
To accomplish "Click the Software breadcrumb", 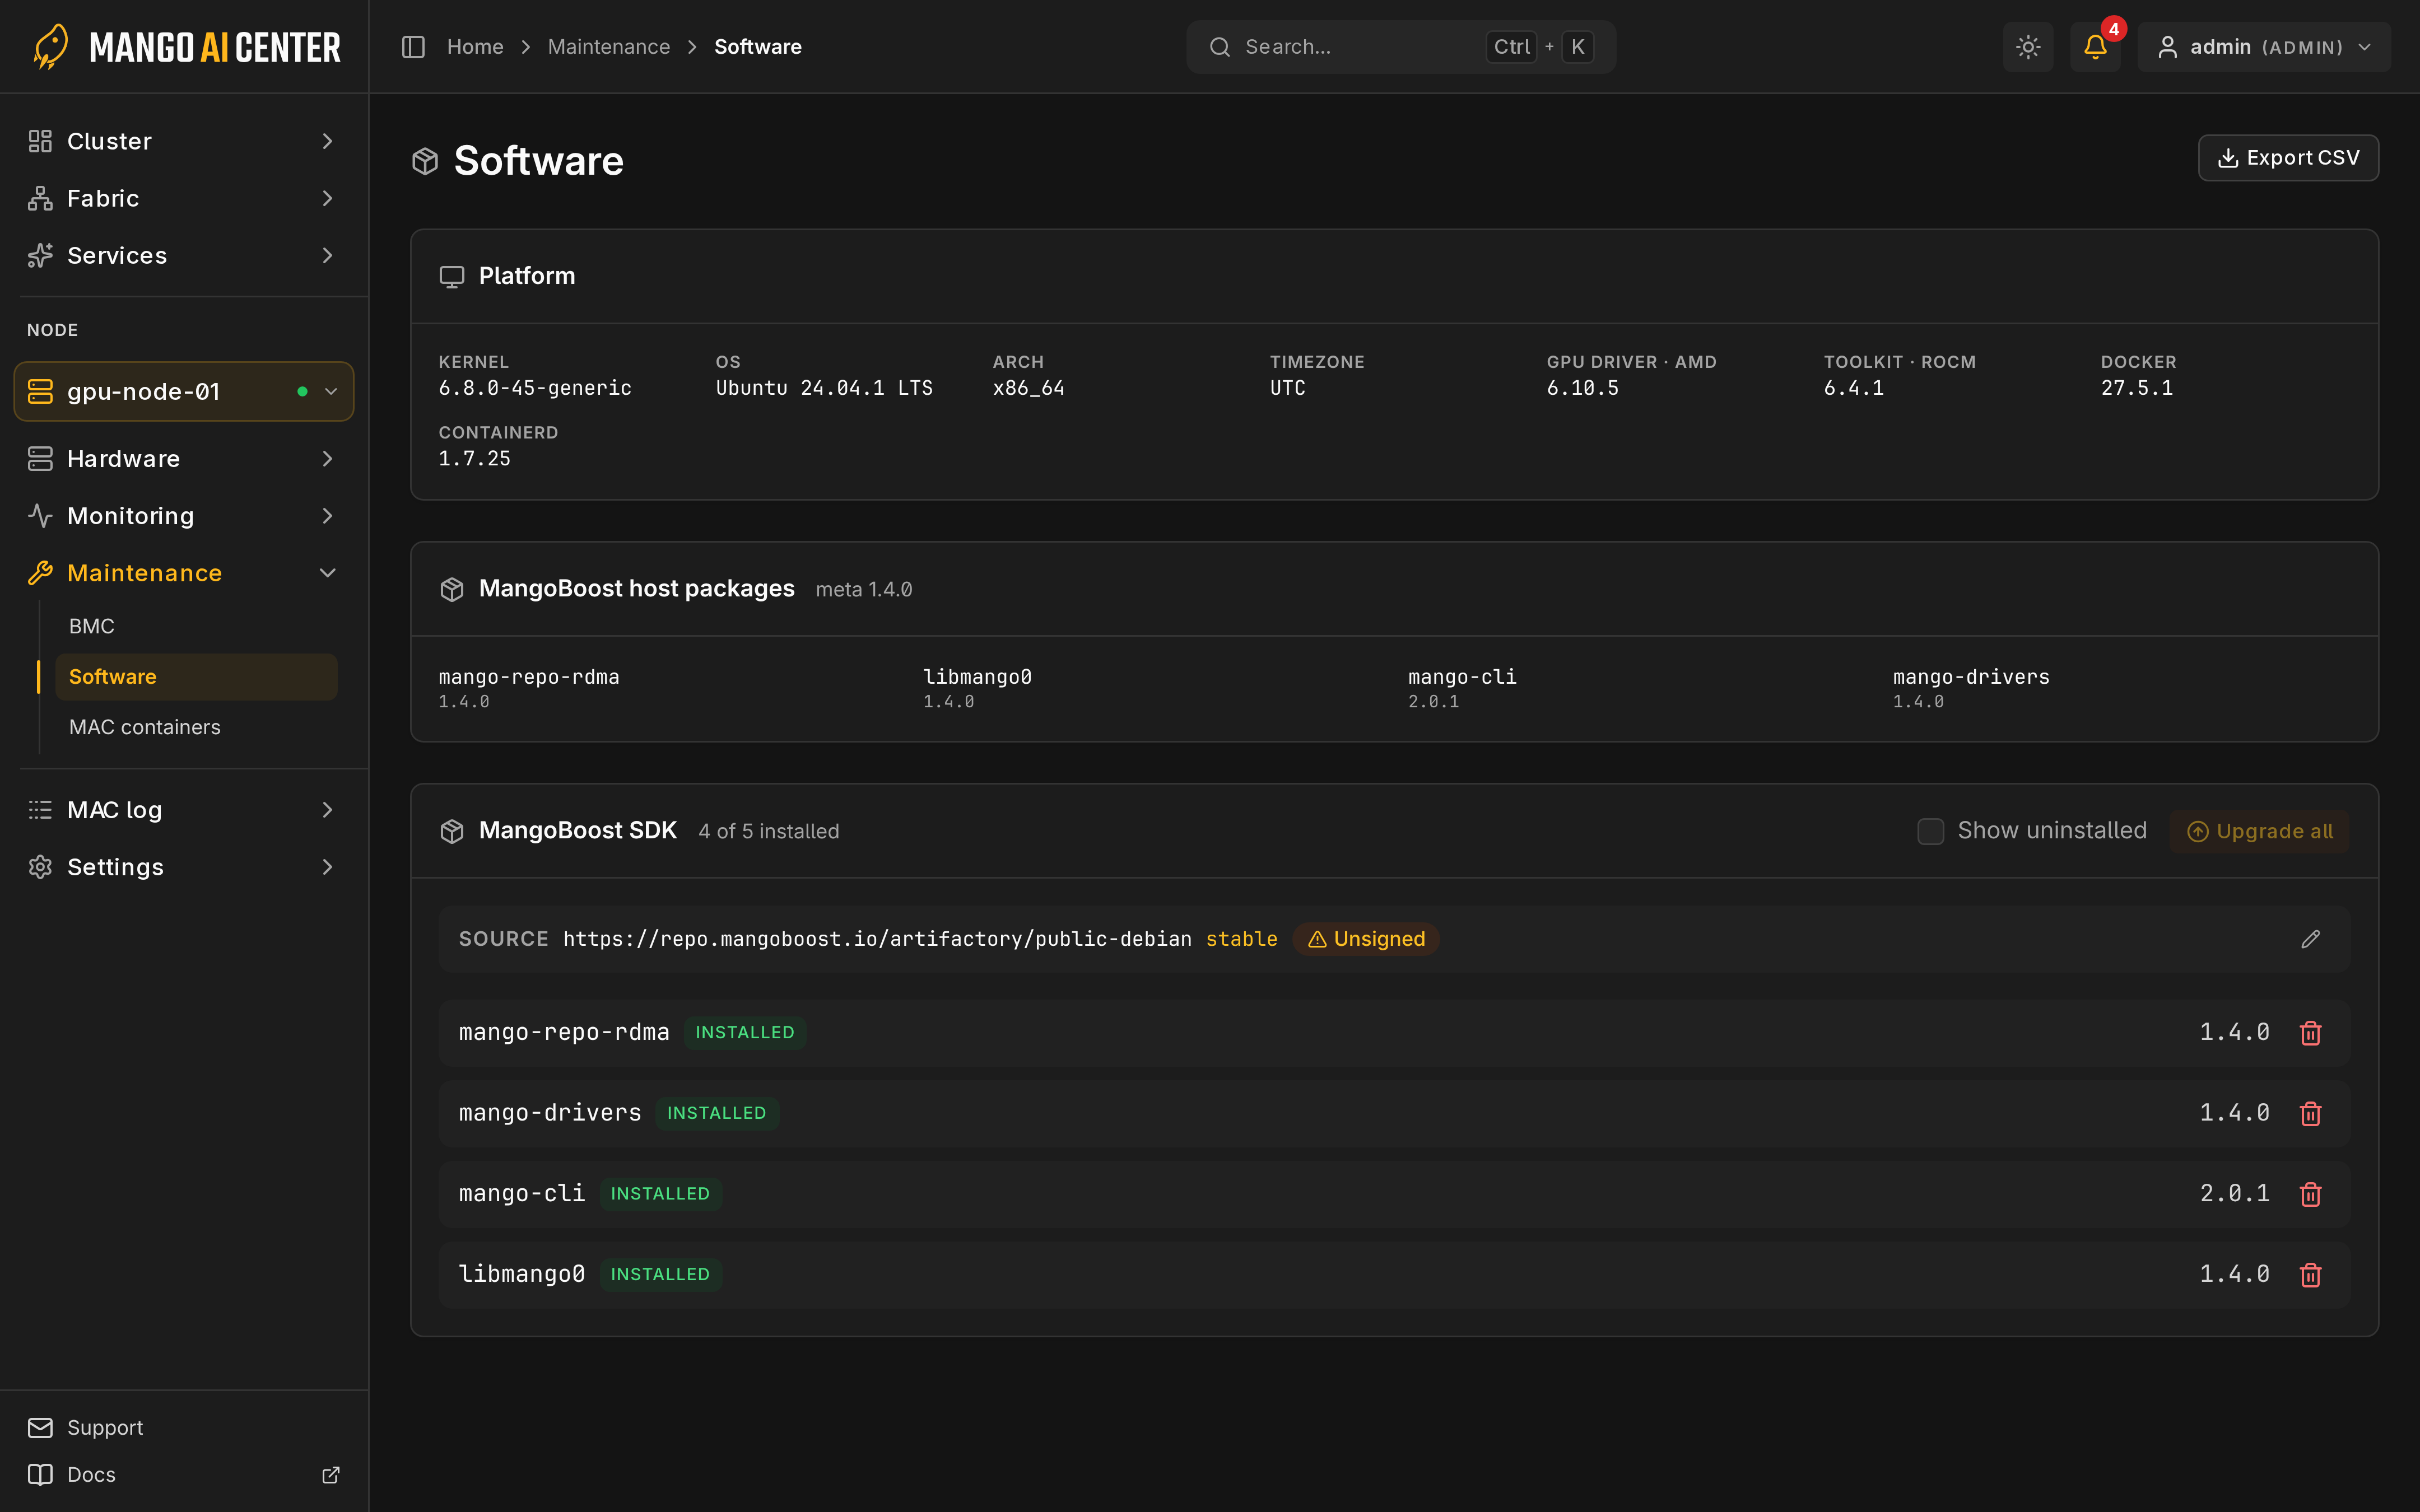I will coord(758,47).
